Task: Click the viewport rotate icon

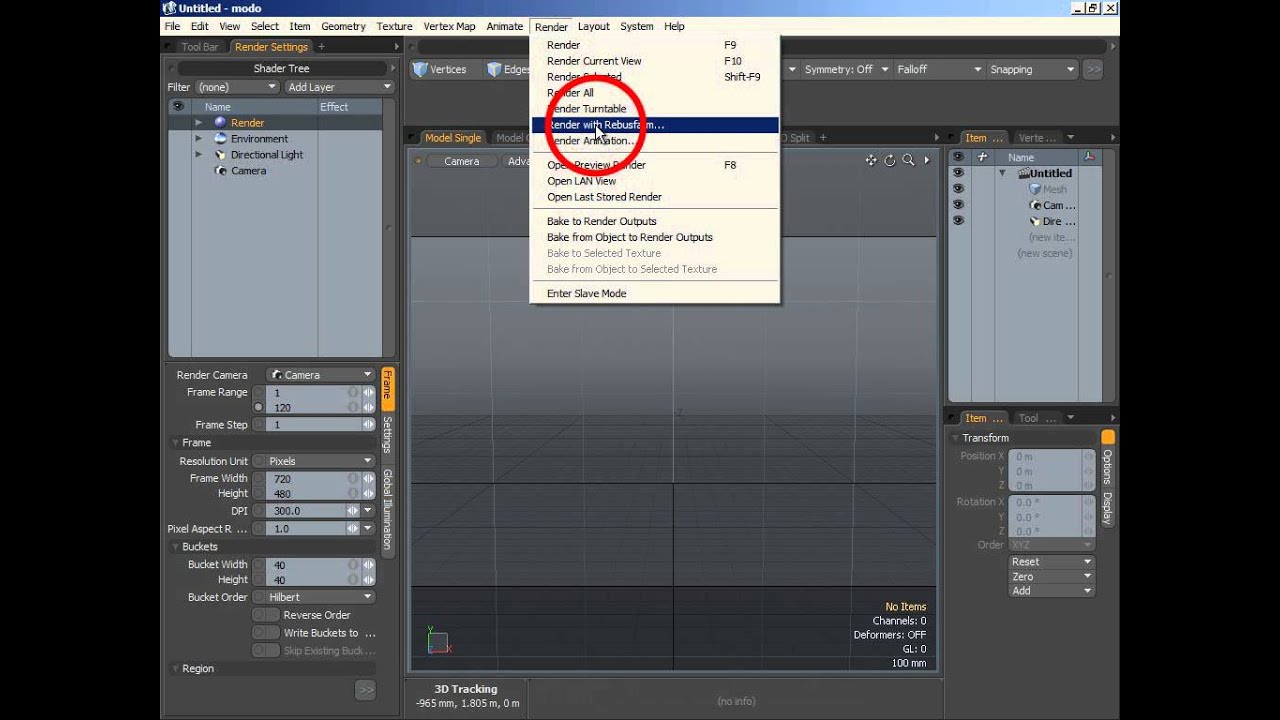Action: [x=890, y=160]
